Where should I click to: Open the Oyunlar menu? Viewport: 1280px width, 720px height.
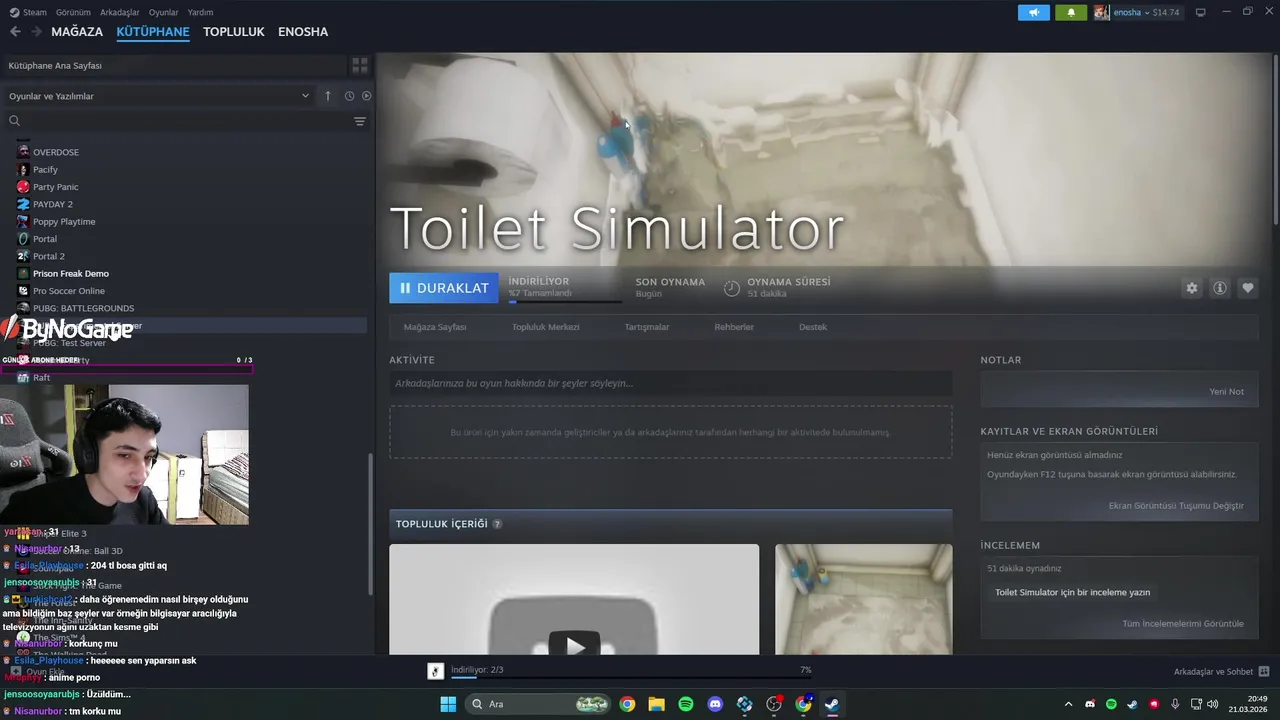(x=163, y=12)
